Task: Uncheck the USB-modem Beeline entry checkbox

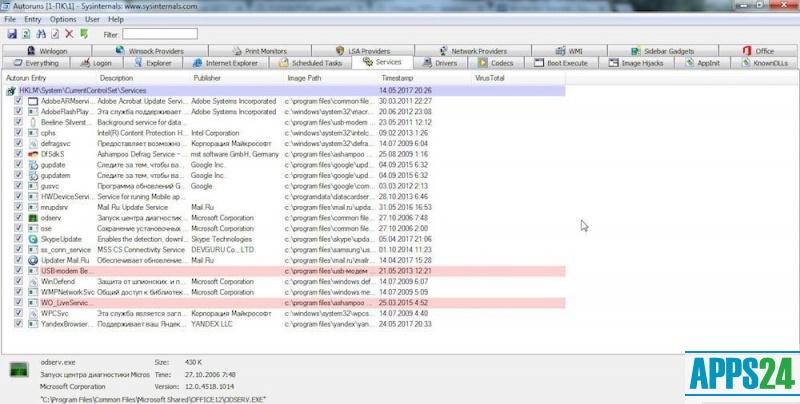Action: [x=19, y=271]
